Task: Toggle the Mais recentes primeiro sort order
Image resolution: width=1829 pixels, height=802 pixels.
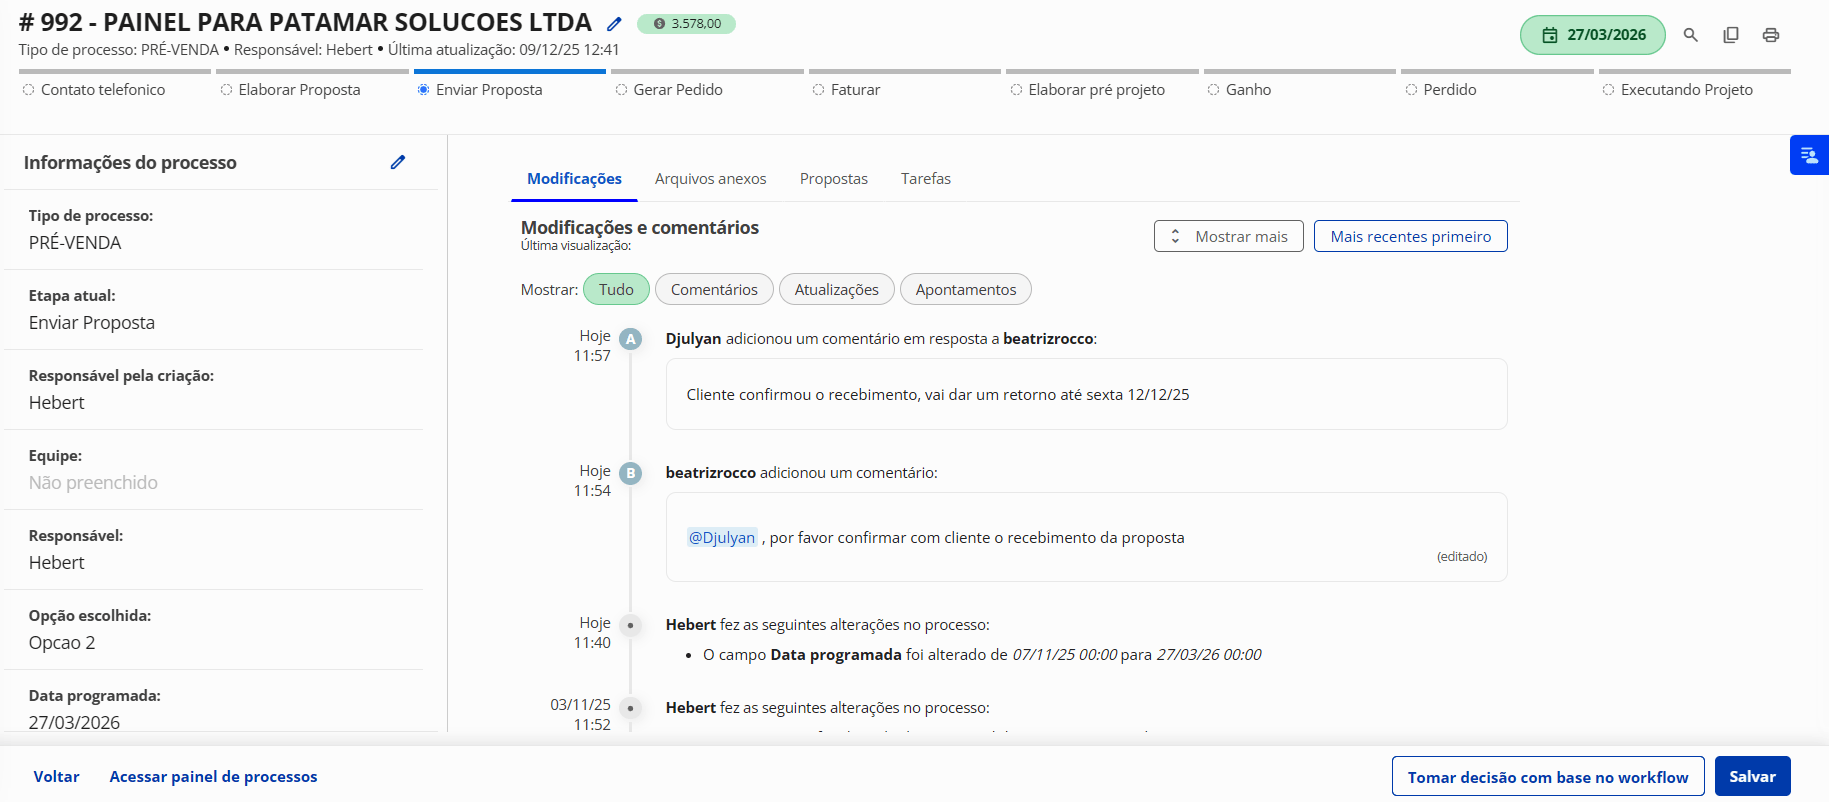Action: 1410,237
